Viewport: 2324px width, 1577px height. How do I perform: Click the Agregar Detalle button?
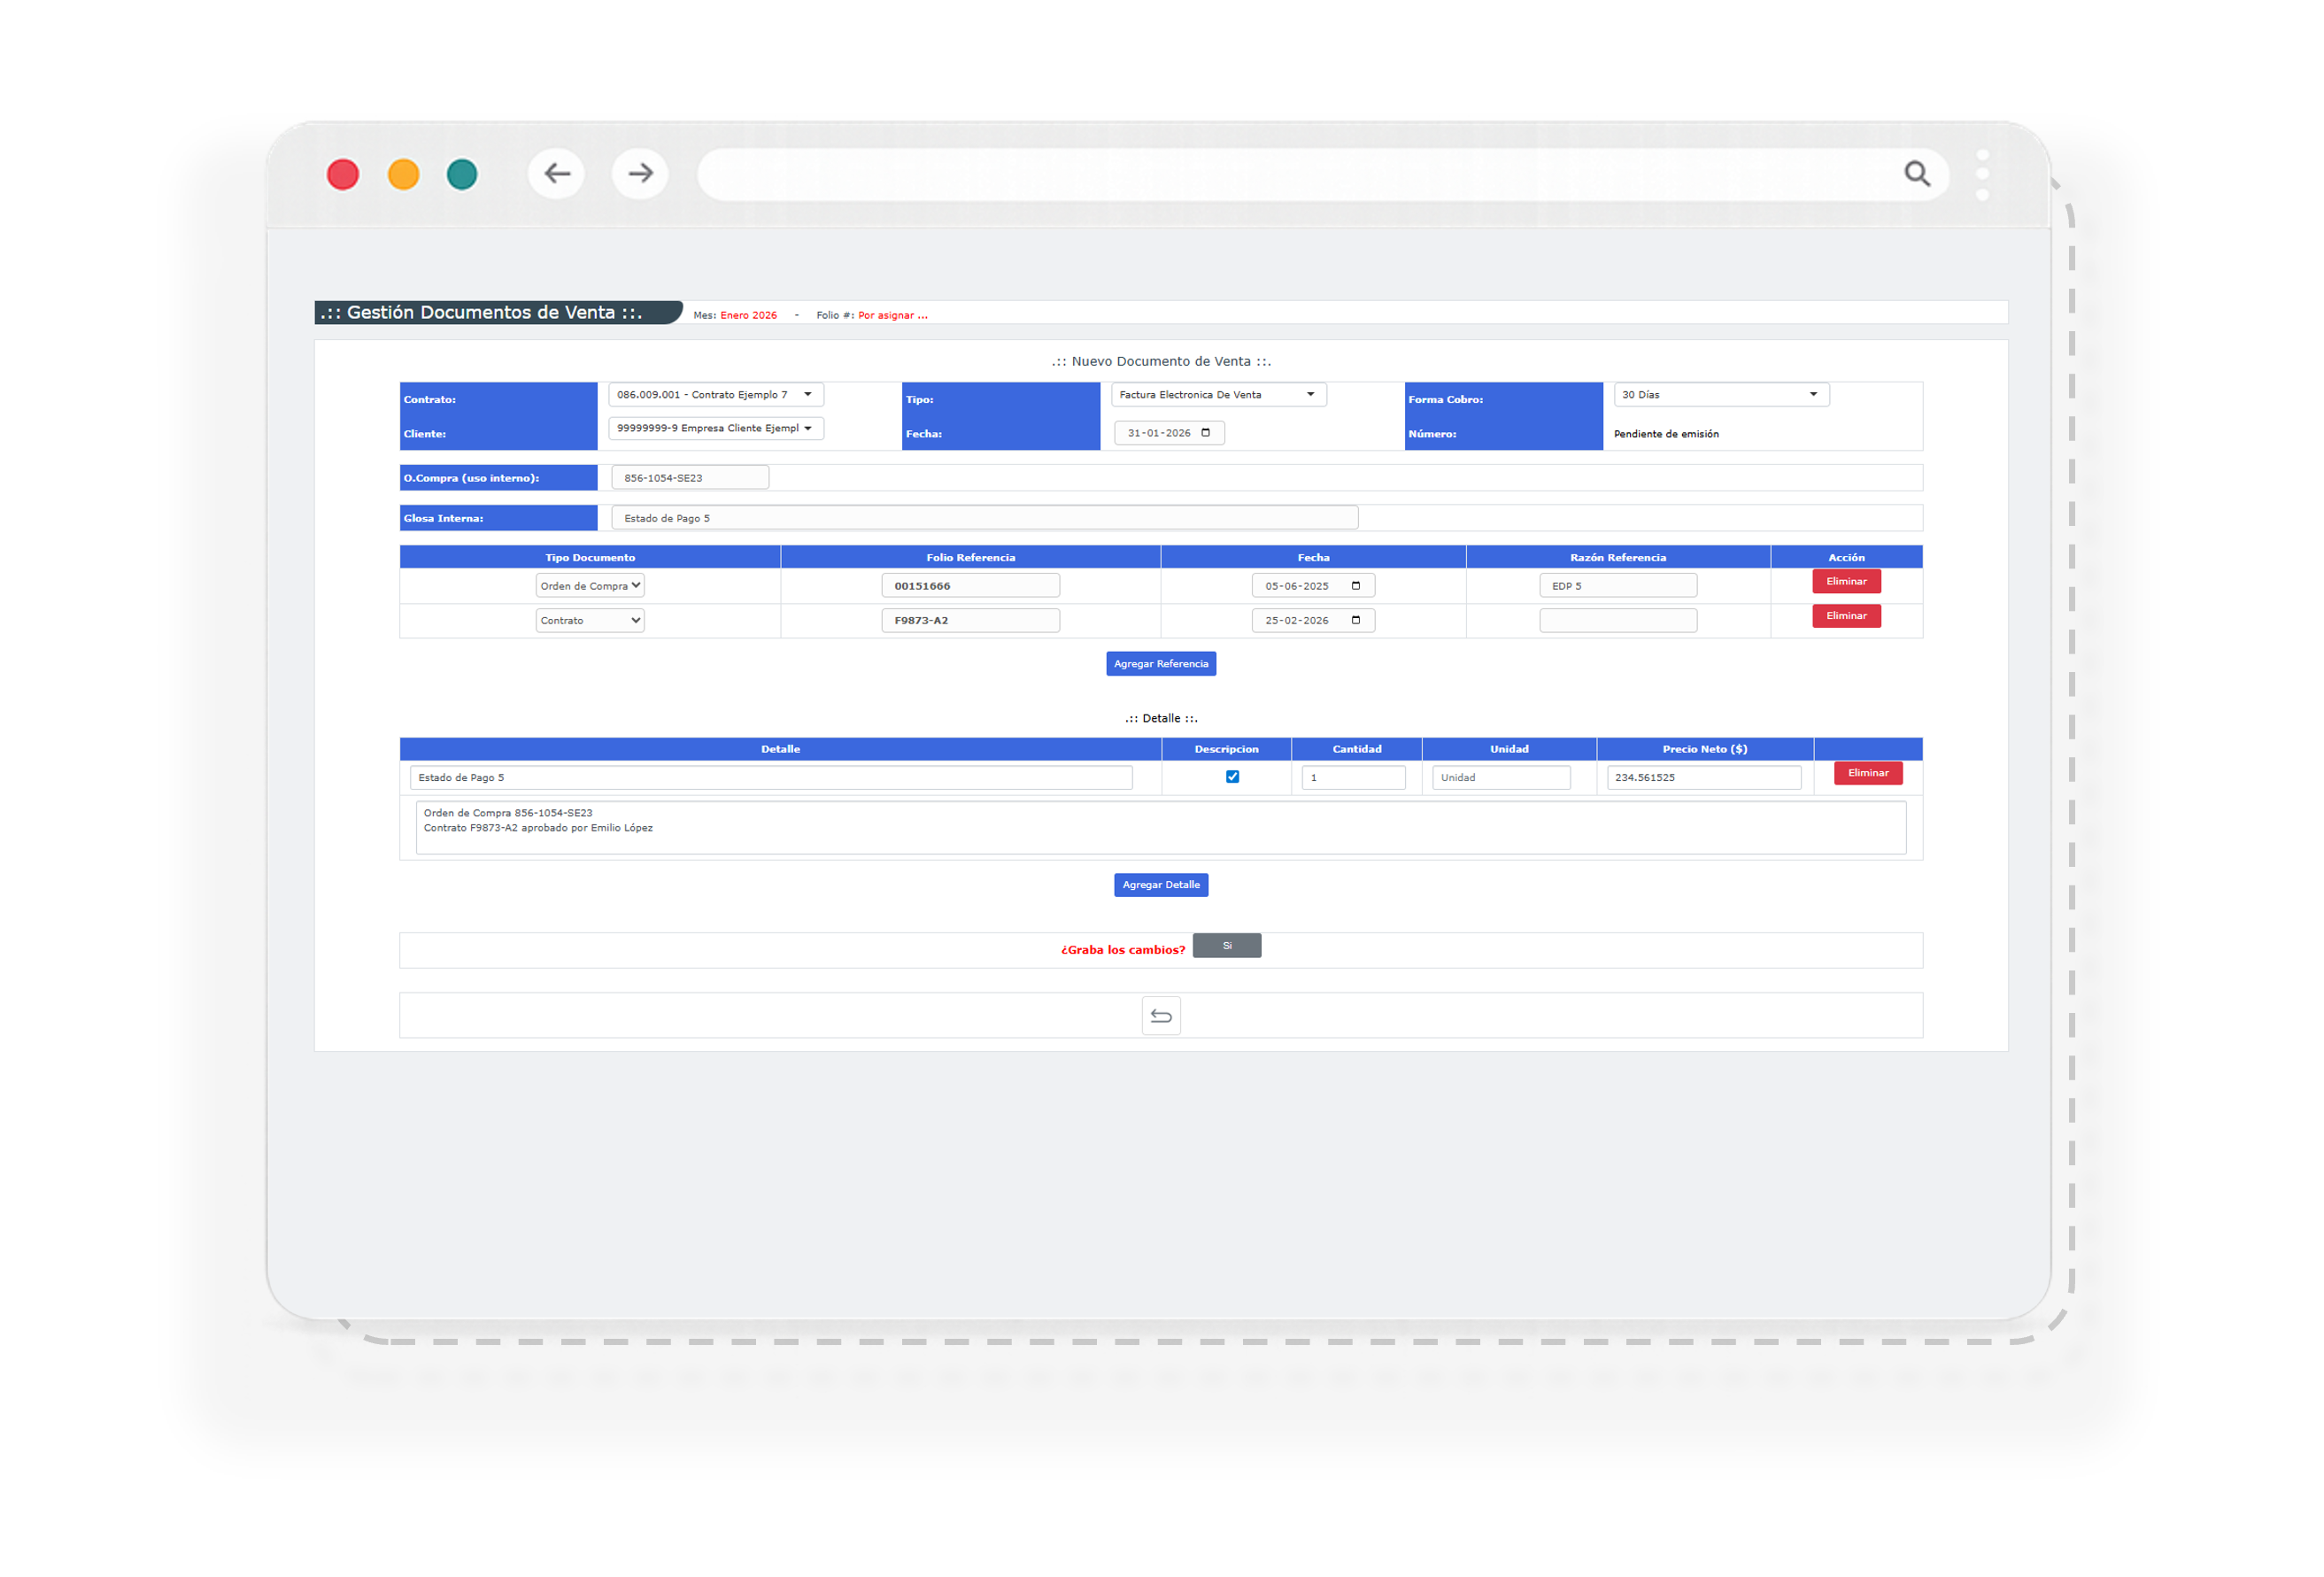click(1161, 884)
